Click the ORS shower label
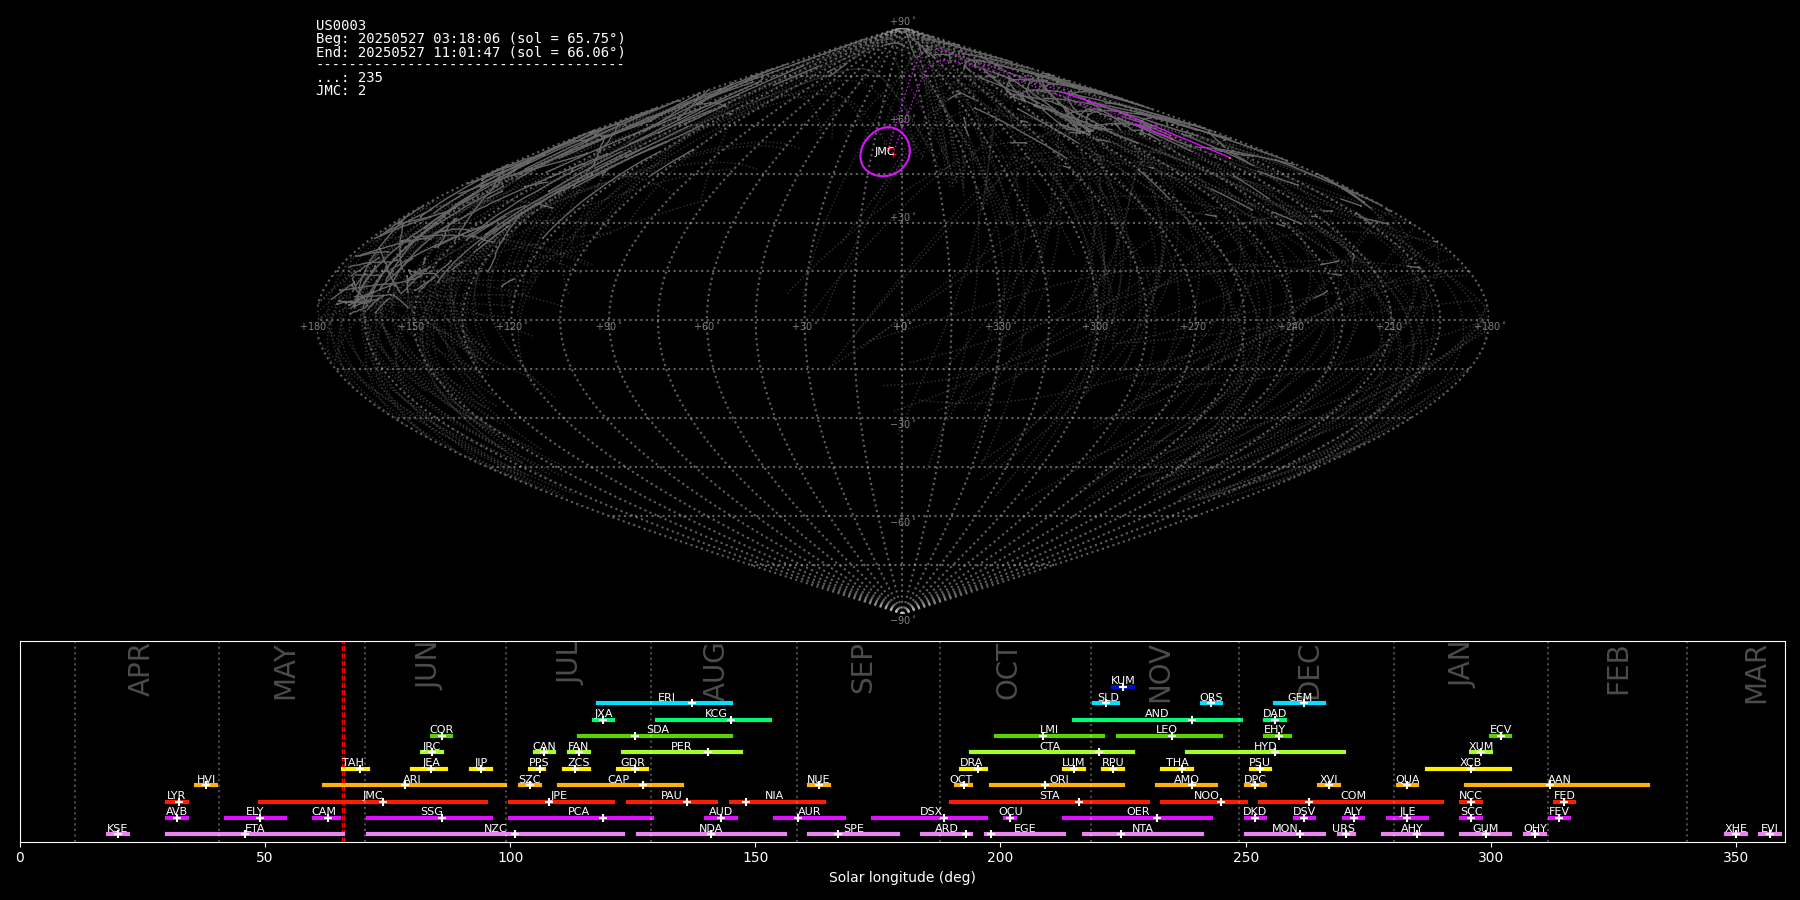Image resolution: width=1800 pixels, height=900 pixels. point(1211,697)
